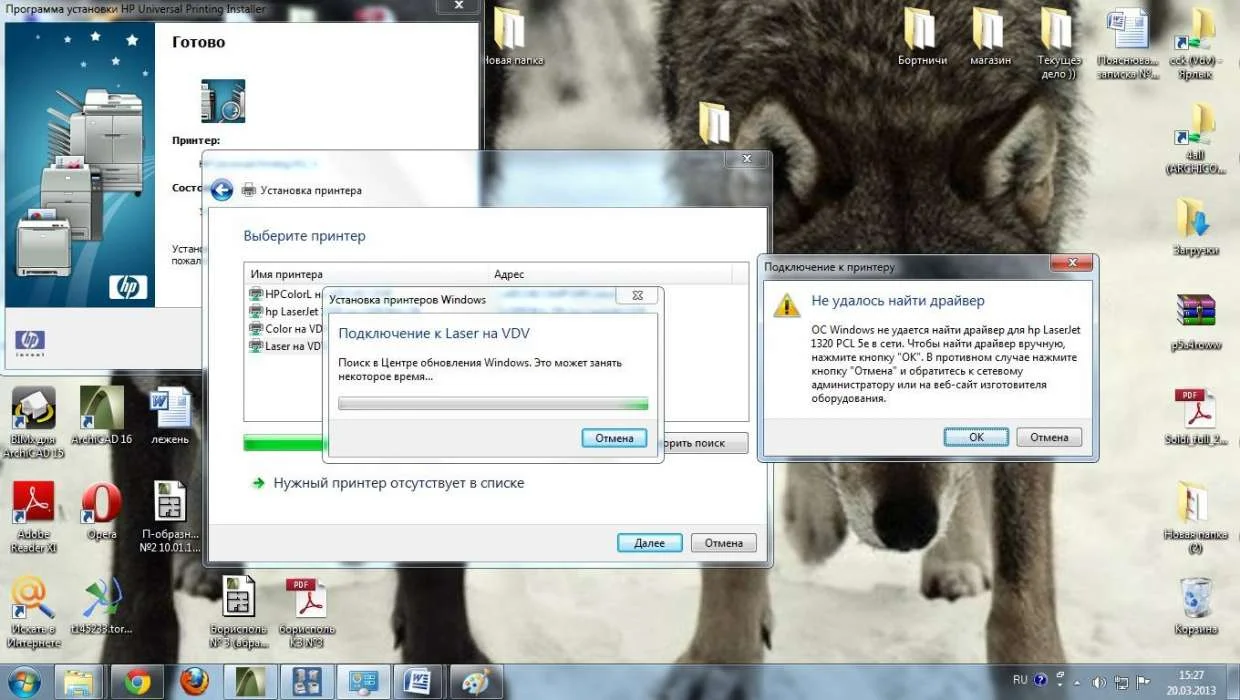The height and width of the screenshot is (700, 1240).
Task: Select Борисполь №3 ArchiCAD file icon
Action: point(238,612)
